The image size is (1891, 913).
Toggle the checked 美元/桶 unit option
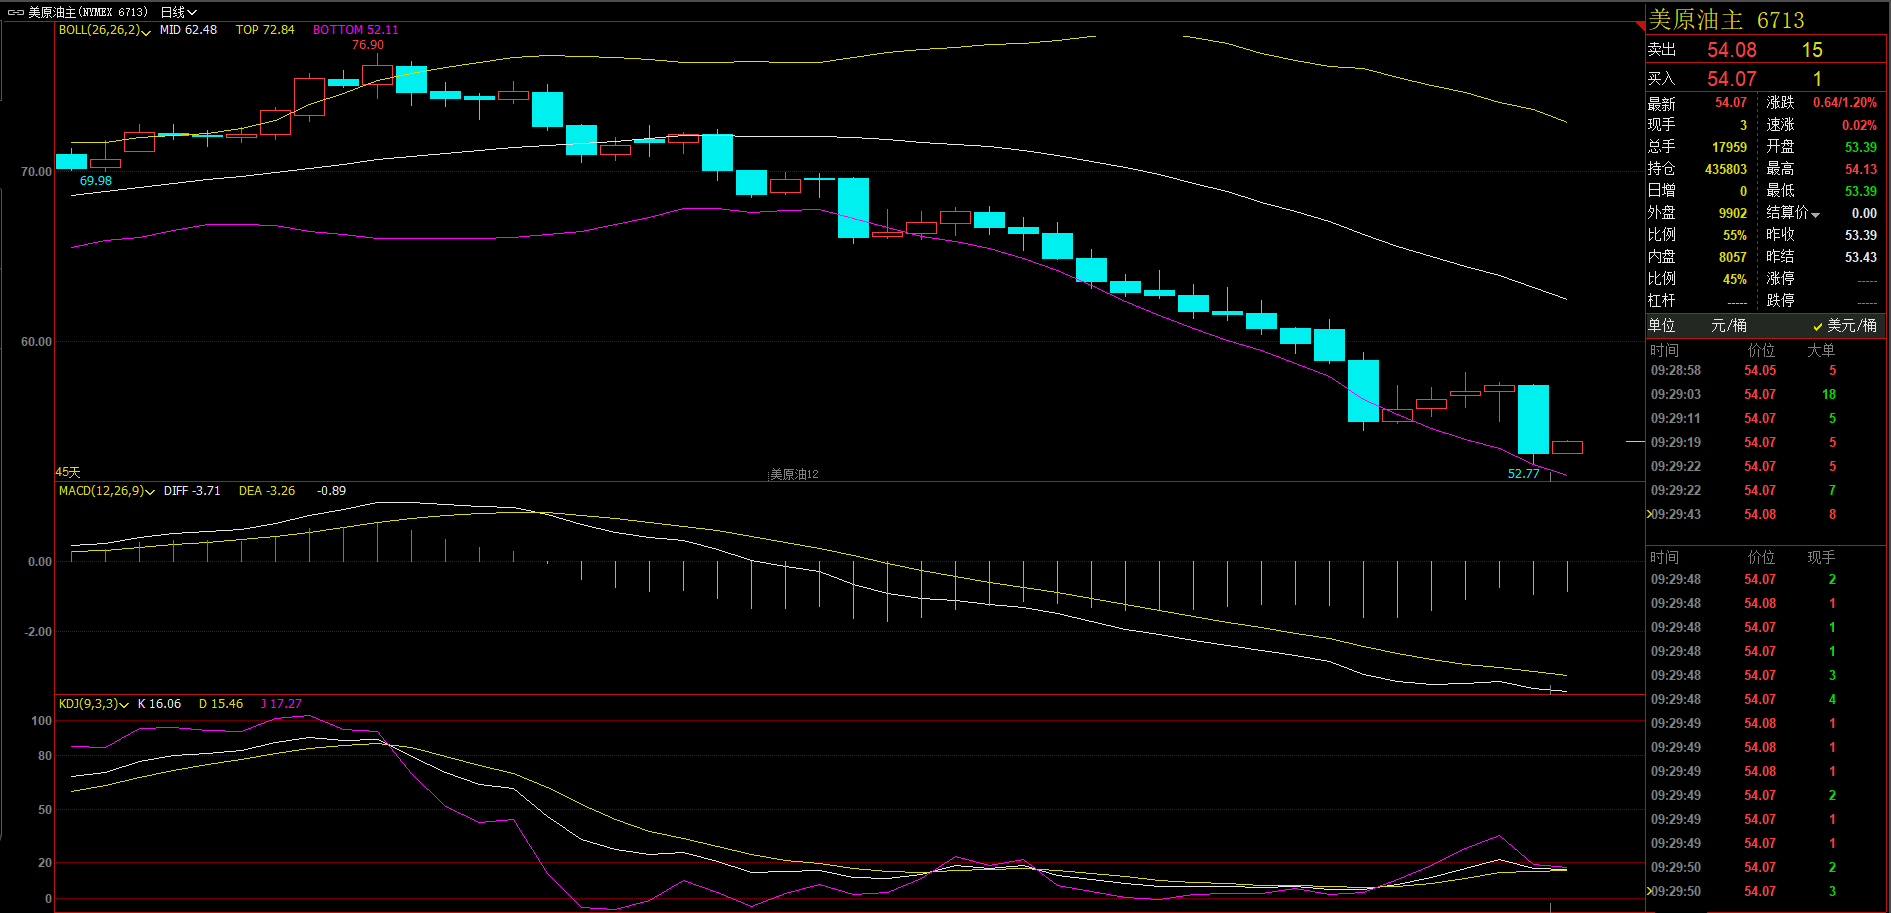coord(1845,326)
